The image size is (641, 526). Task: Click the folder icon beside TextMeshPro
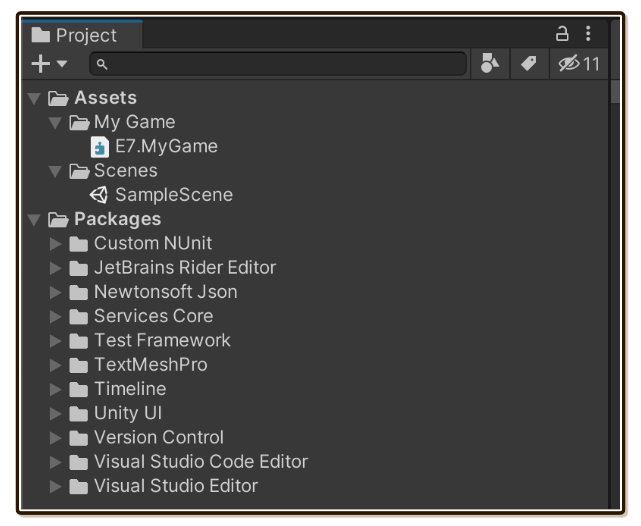coord(78,365)
